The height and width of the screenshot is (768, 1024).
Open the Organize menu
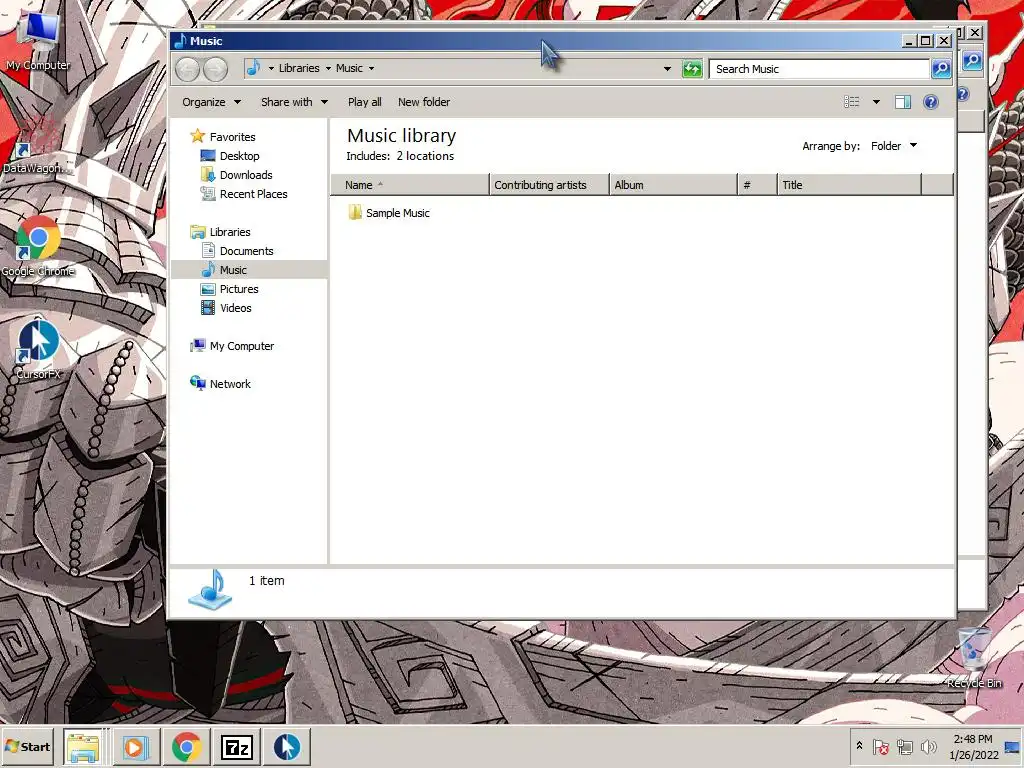tap(212, 102)
